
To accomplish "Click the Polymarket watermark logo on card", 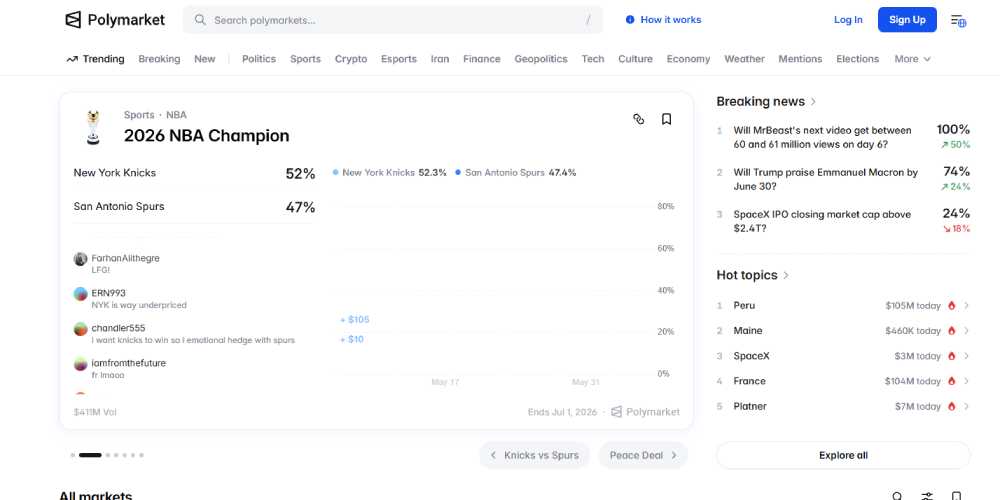I will point(645,412).
